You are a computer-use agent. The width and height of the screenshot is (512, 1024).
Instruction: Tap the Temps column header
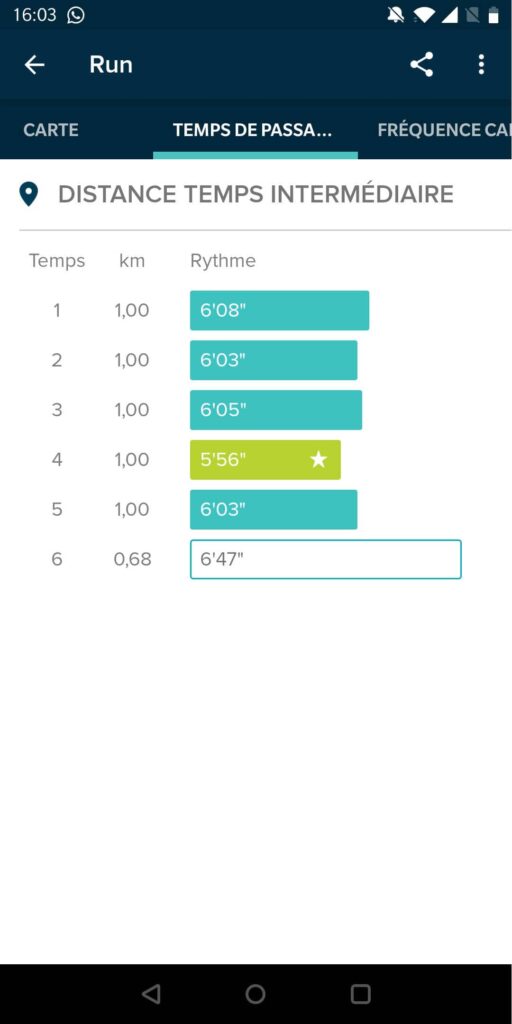(57, 261)
